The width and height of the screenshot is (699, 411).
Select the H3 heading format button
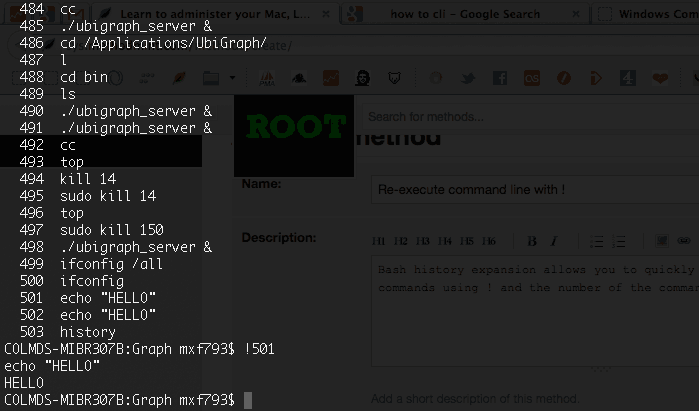(x=422, y=241)
